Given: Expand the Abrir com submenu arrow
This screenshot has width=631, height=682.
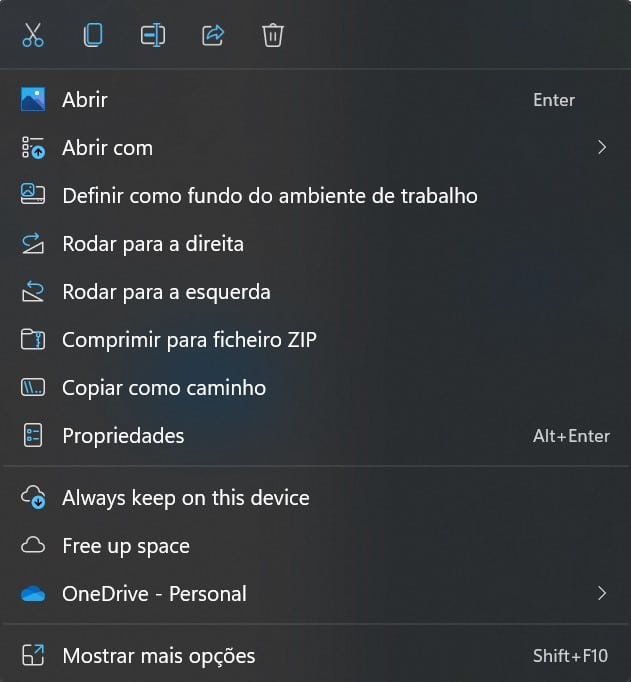Looking at the screenshot, I should tap(601, 148).
